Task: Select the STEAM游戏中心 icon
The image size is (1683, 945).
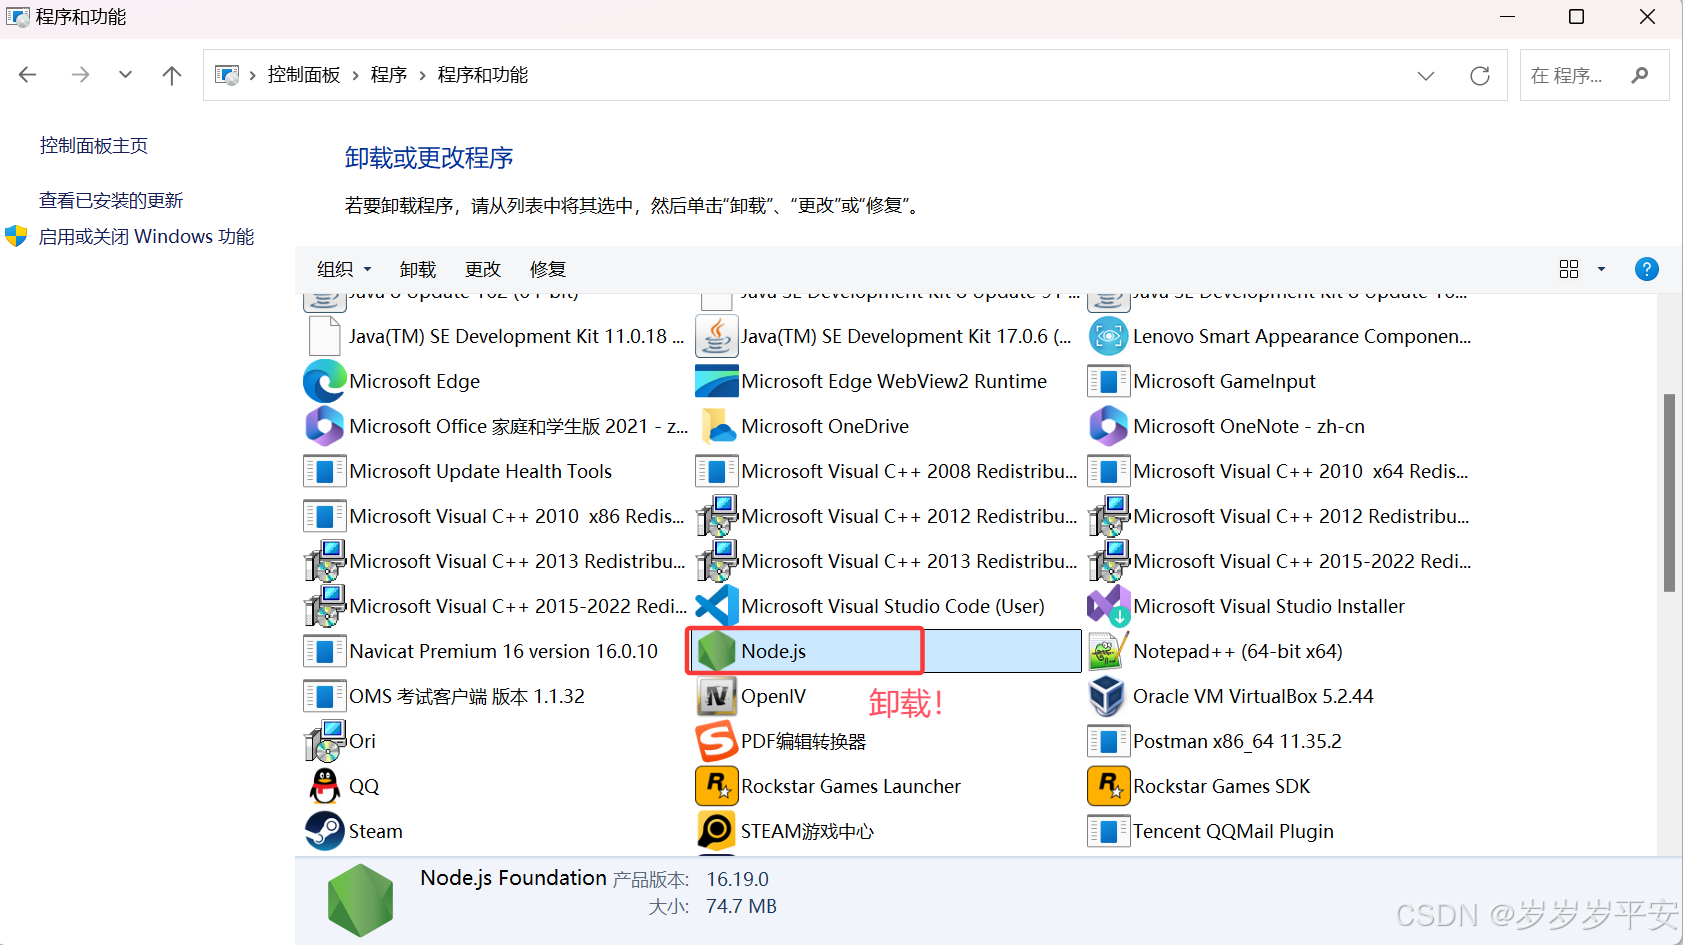Action: tap(716, 831)
